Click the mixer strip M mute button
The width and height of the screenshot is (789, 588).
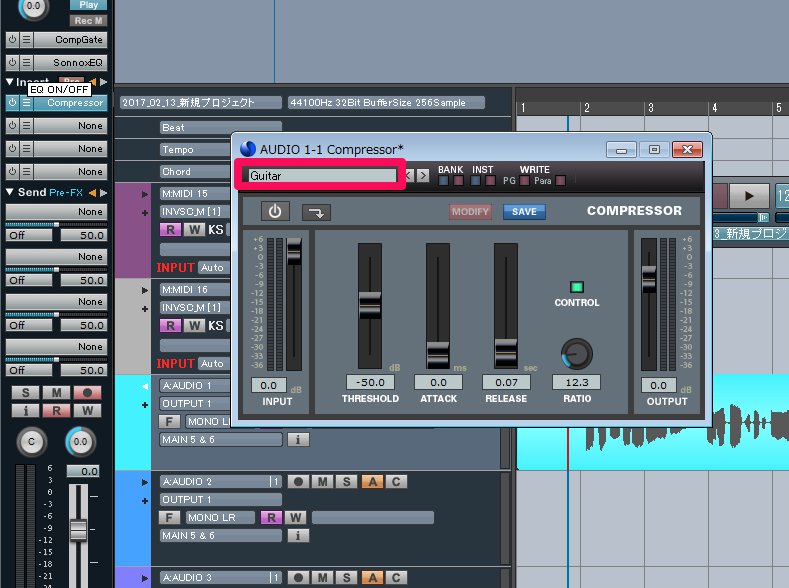[56, 392]
